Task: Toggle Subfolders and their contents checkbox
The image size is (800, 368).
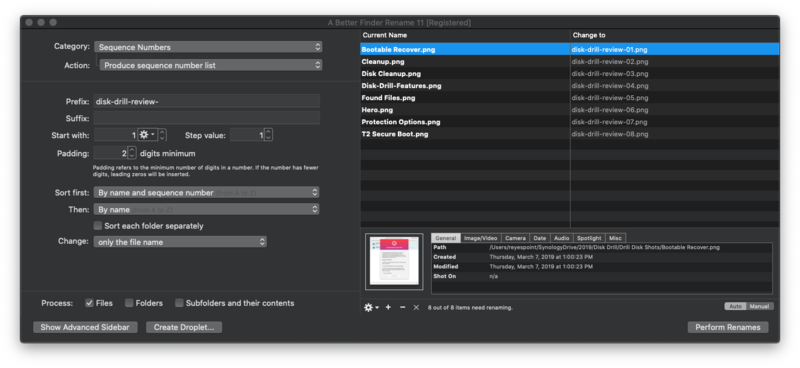Action: tap(179, 303)
